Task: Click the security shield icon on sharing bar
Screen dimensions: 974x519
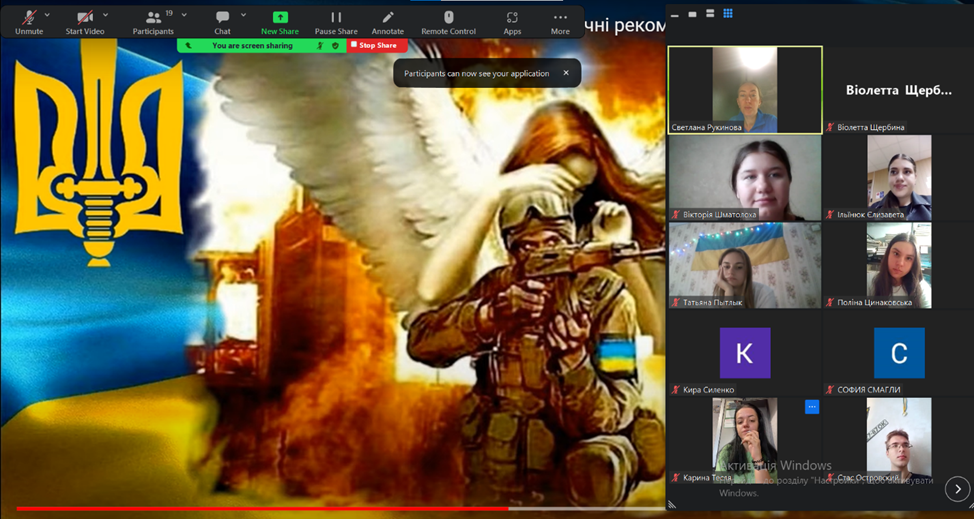Action: 335,45
